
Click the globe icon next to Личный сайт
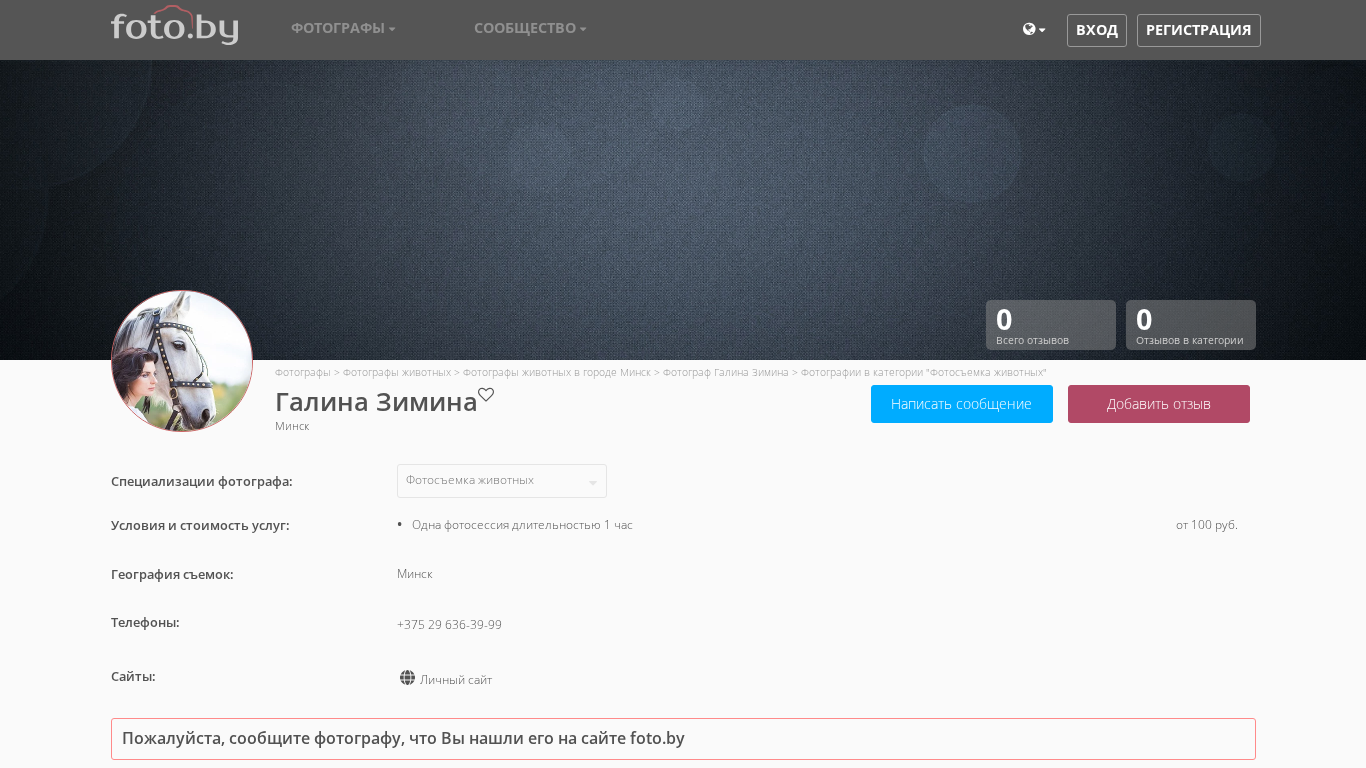(x=407, y=678)
